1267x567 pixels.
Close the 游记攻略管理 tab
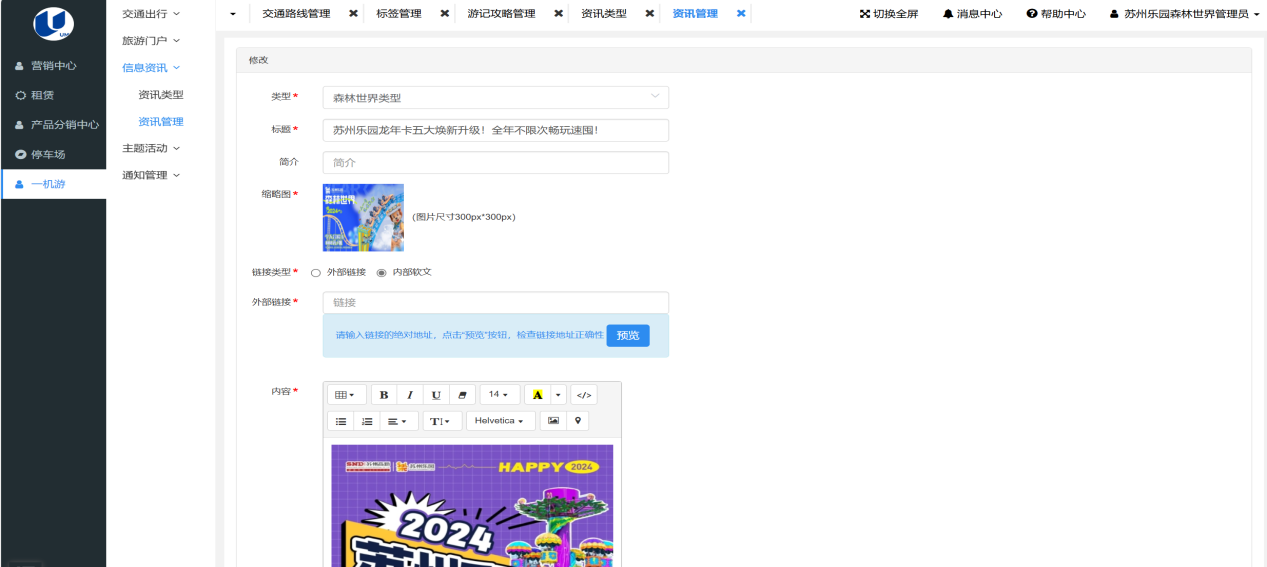point(558,14)
